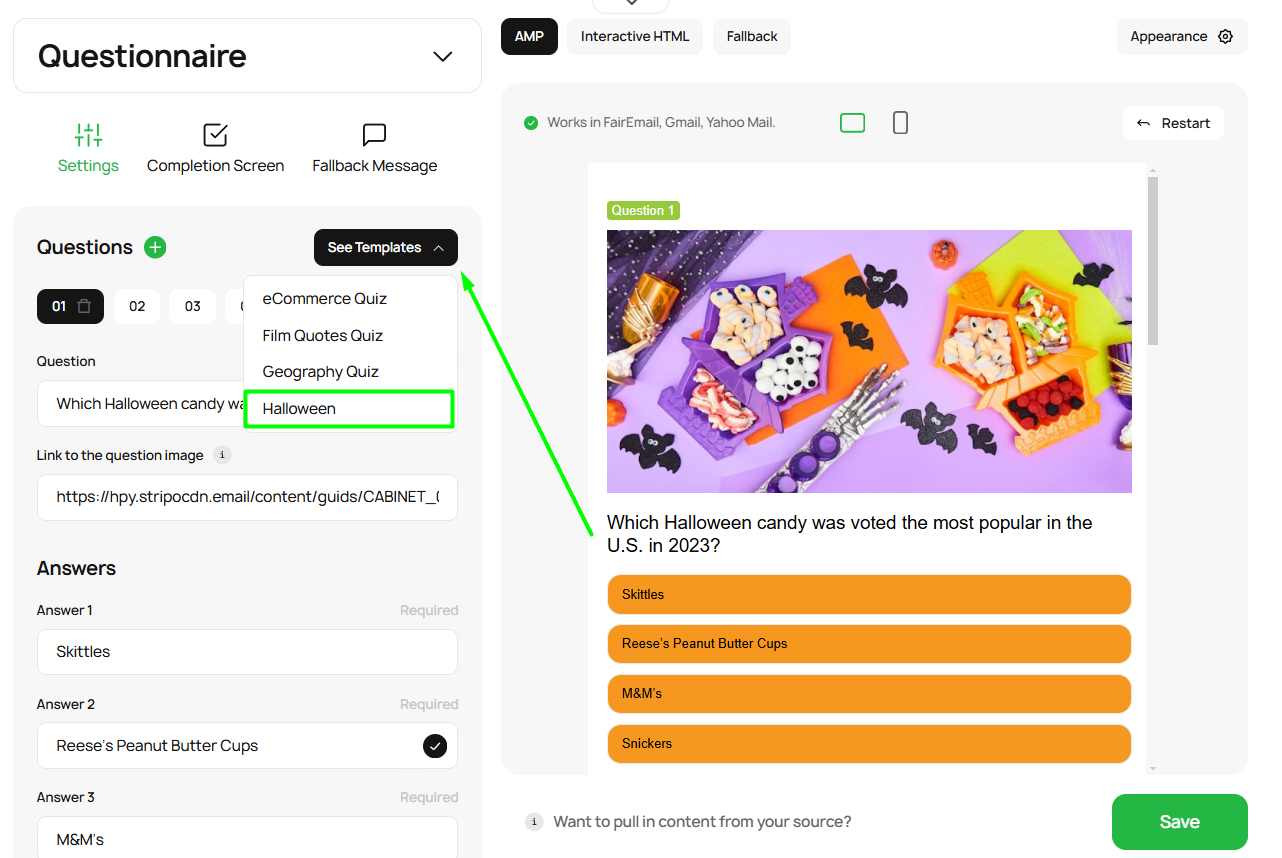This screenshot has width=1282, height=858.
Task: Click the Appearance gear icon
Action: [1226, 37]
